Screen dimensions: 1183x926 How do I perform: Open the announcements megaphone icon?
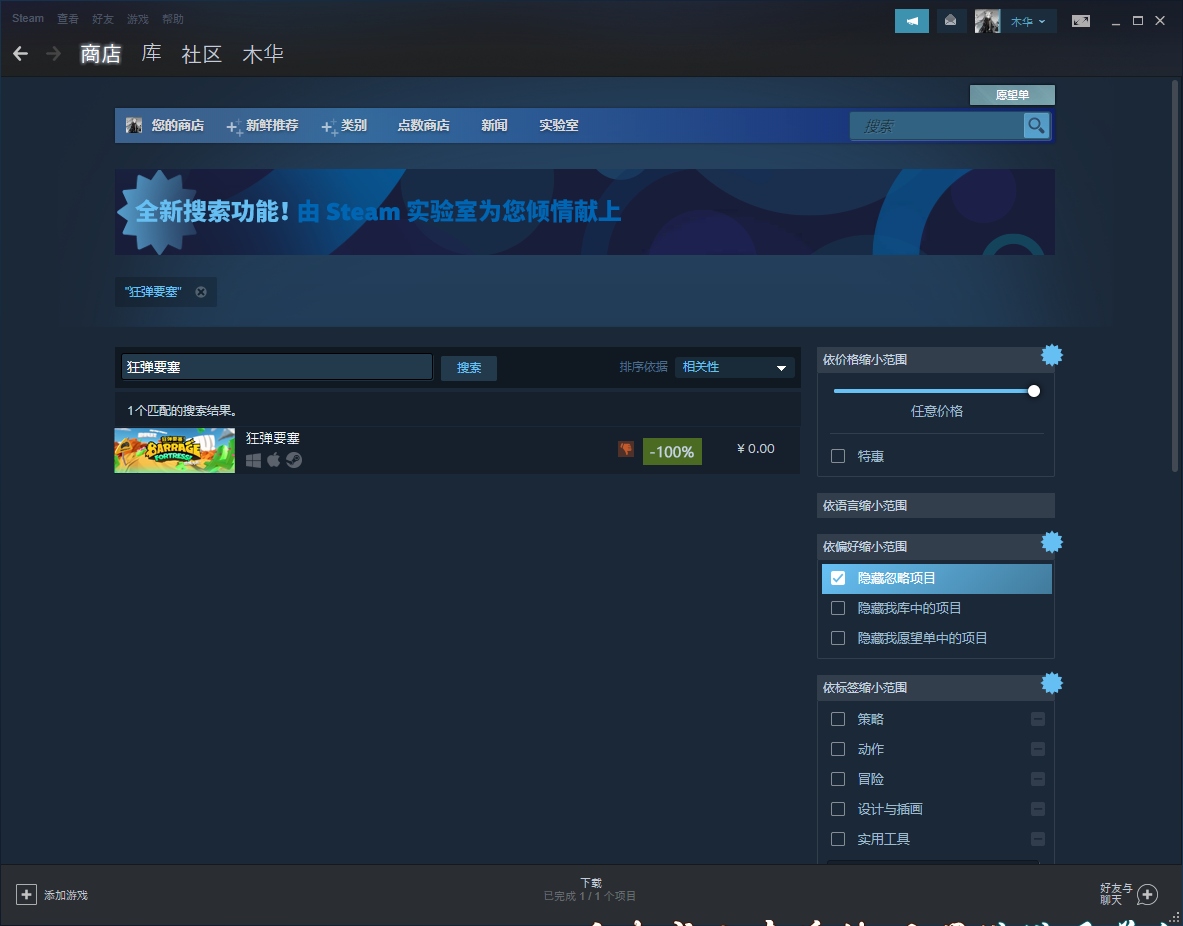(911, 21)
